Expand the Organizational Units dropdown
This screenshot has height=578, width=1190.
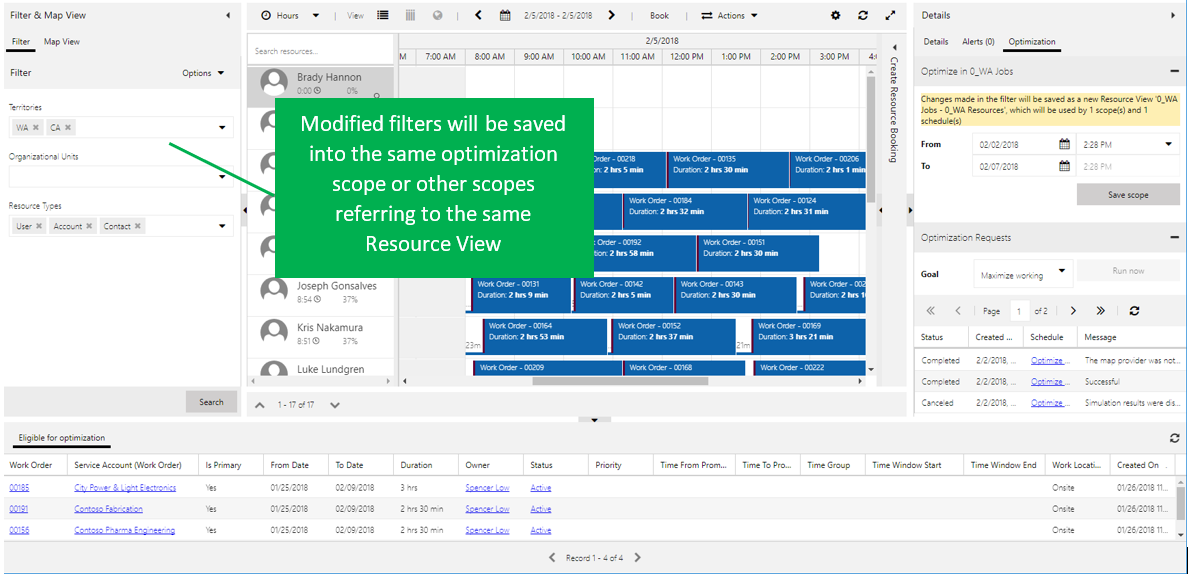(x=222, y=177)
